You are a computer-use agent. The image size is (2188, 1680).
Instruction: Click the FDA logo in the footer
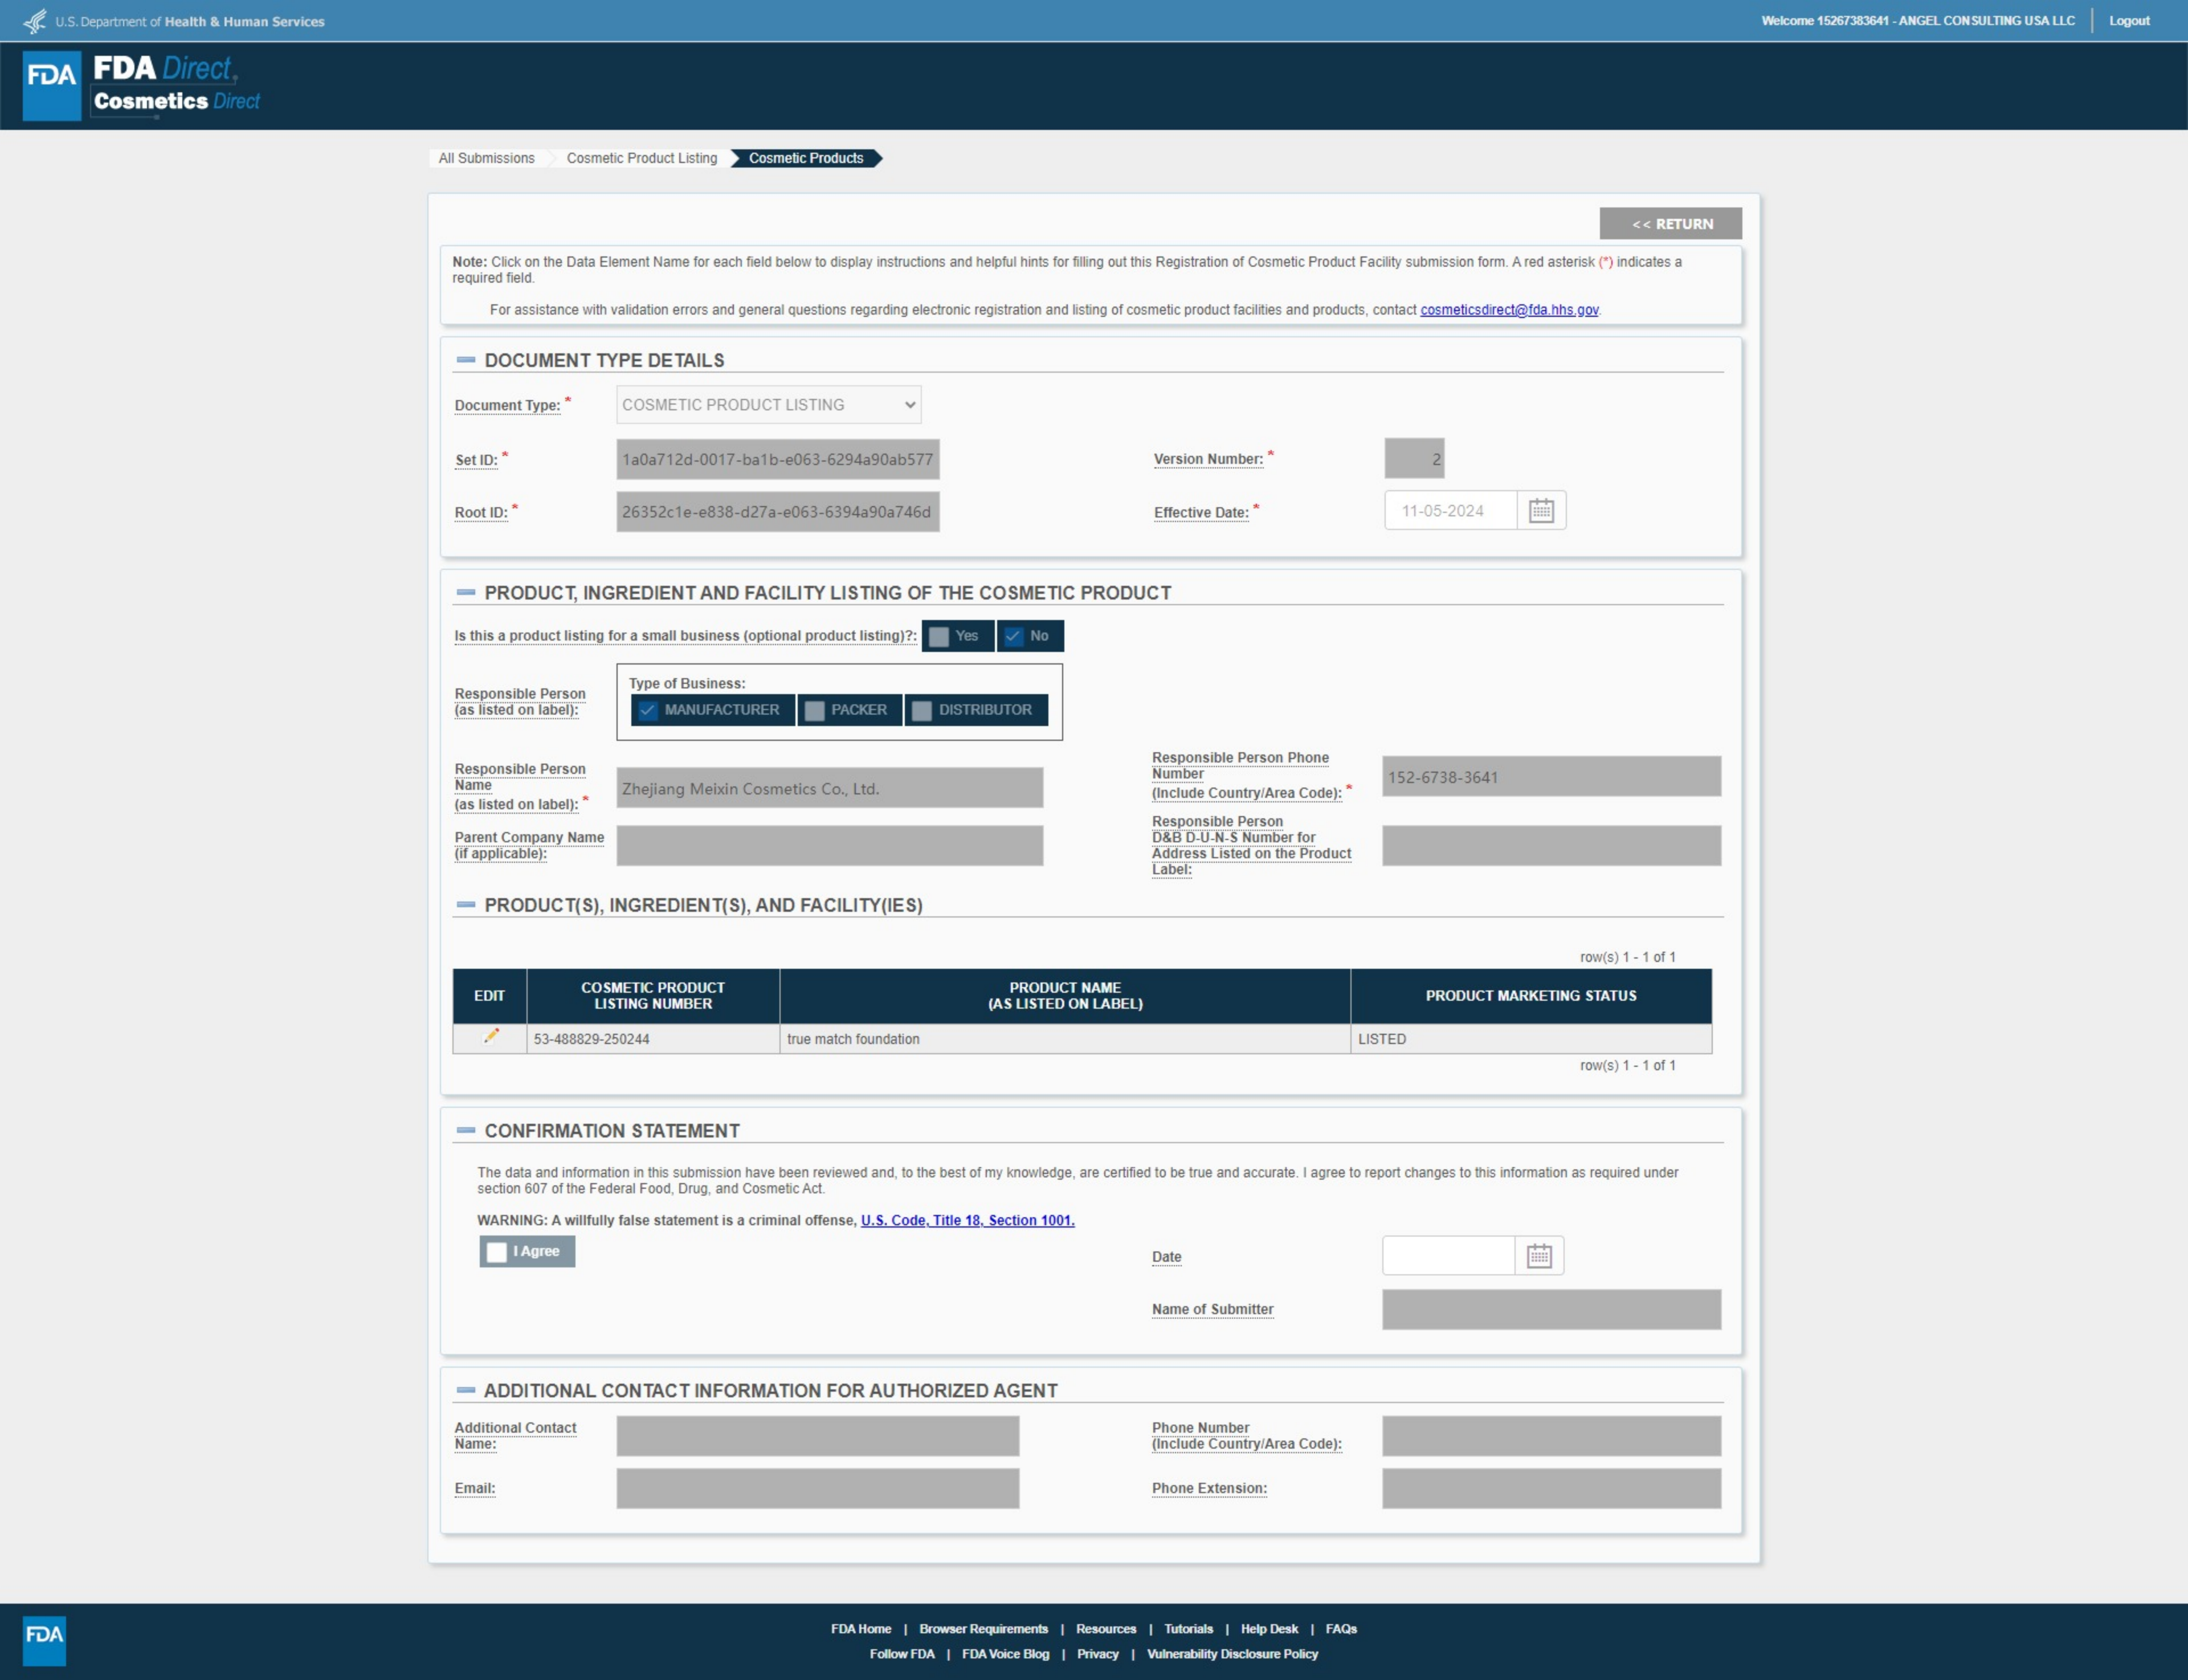click(44, 1640)
